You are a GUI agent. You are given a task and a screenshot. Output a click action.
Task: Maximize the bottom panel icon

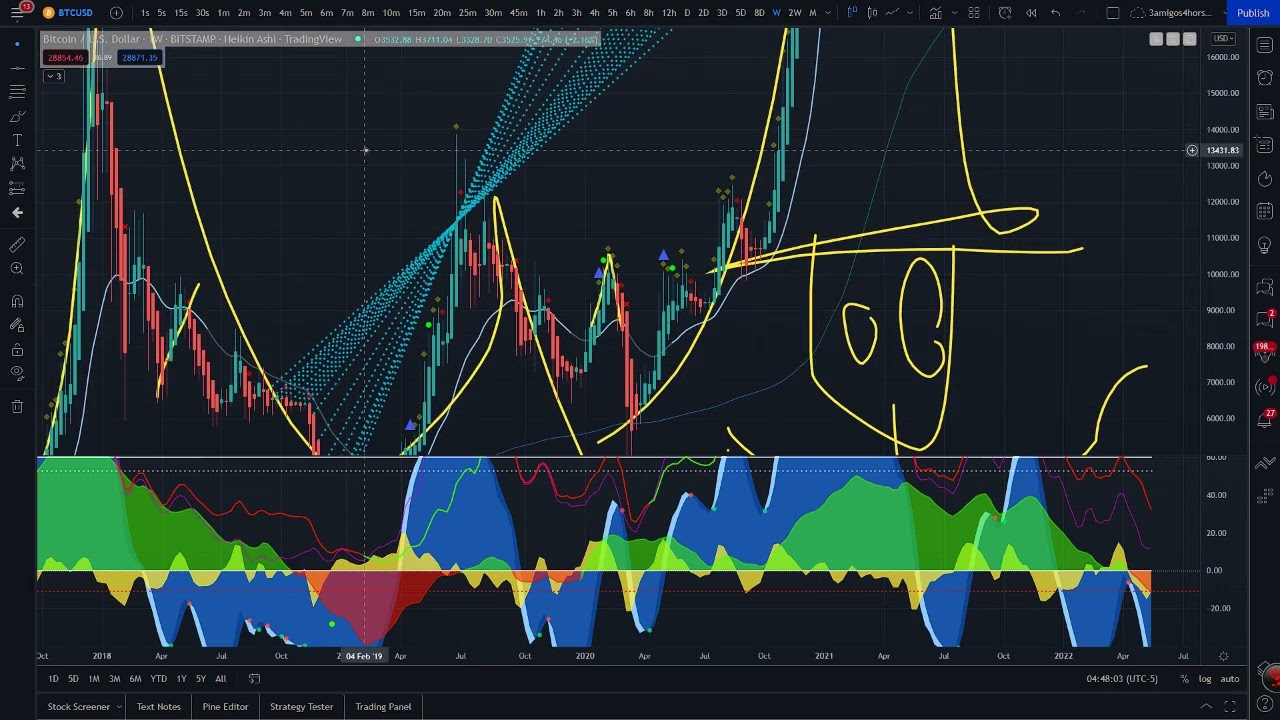(x=1229, y=707)
